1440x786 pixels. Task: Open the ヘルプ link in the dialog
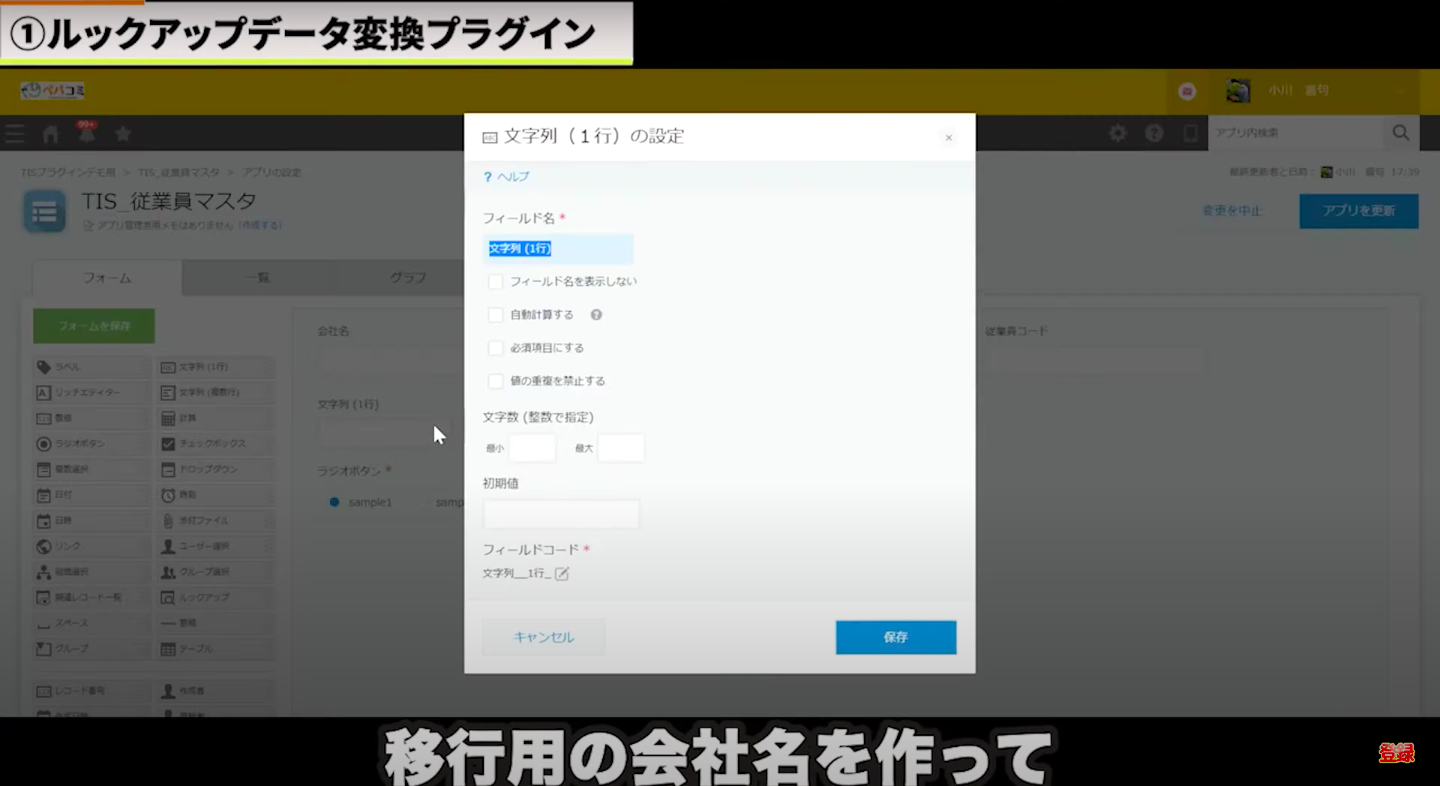[x=512, y=177]
